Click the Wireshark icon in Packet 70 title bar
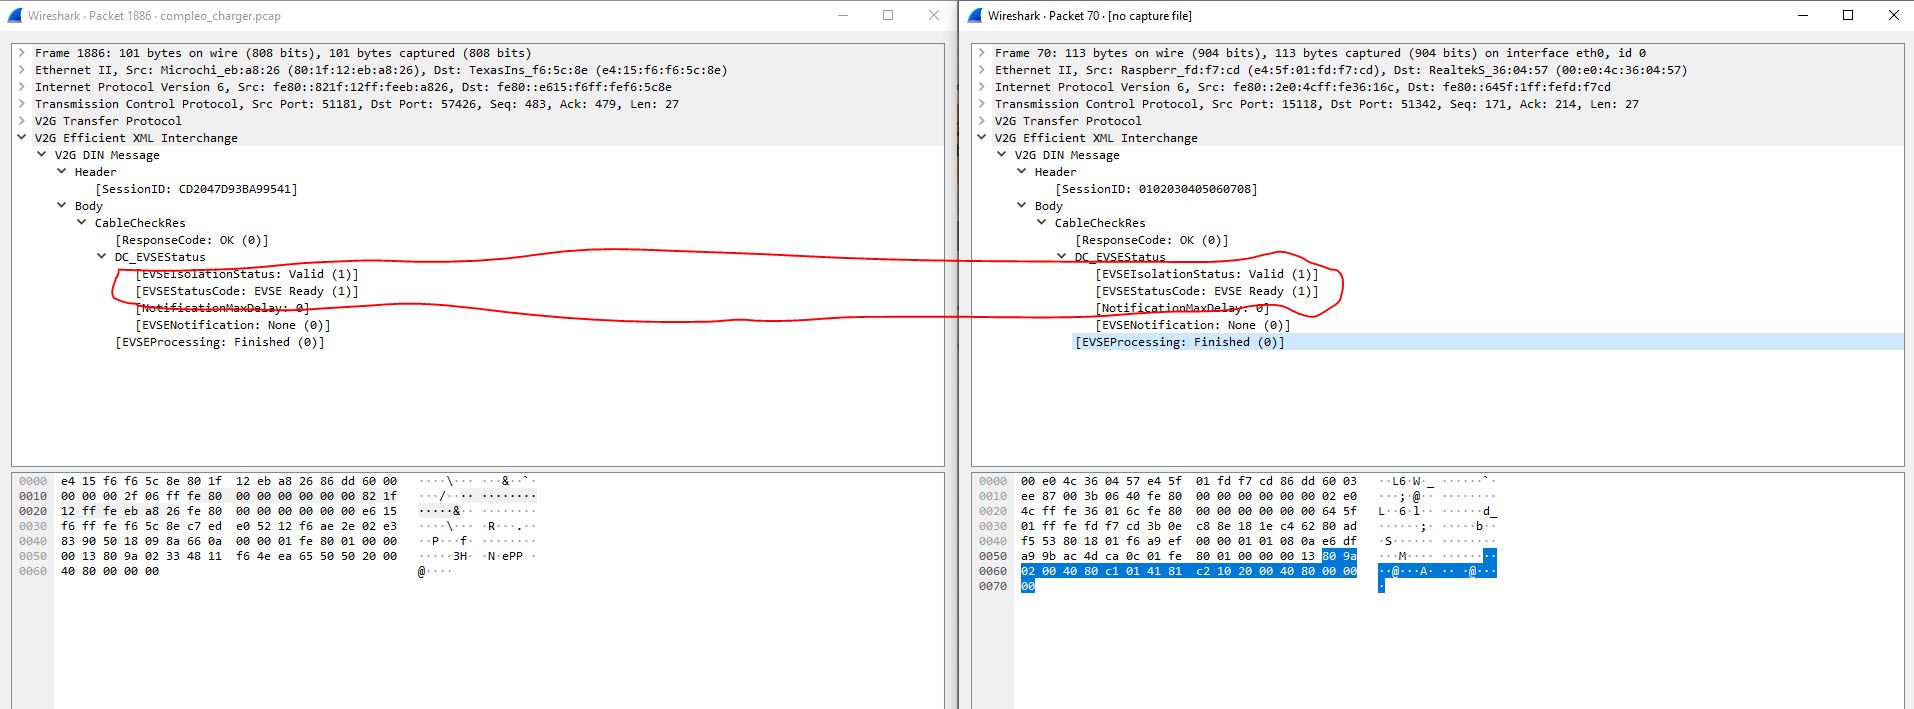The width and height of the screenshot is (1914, 709). pyautogui.click(x=973, y=15)
